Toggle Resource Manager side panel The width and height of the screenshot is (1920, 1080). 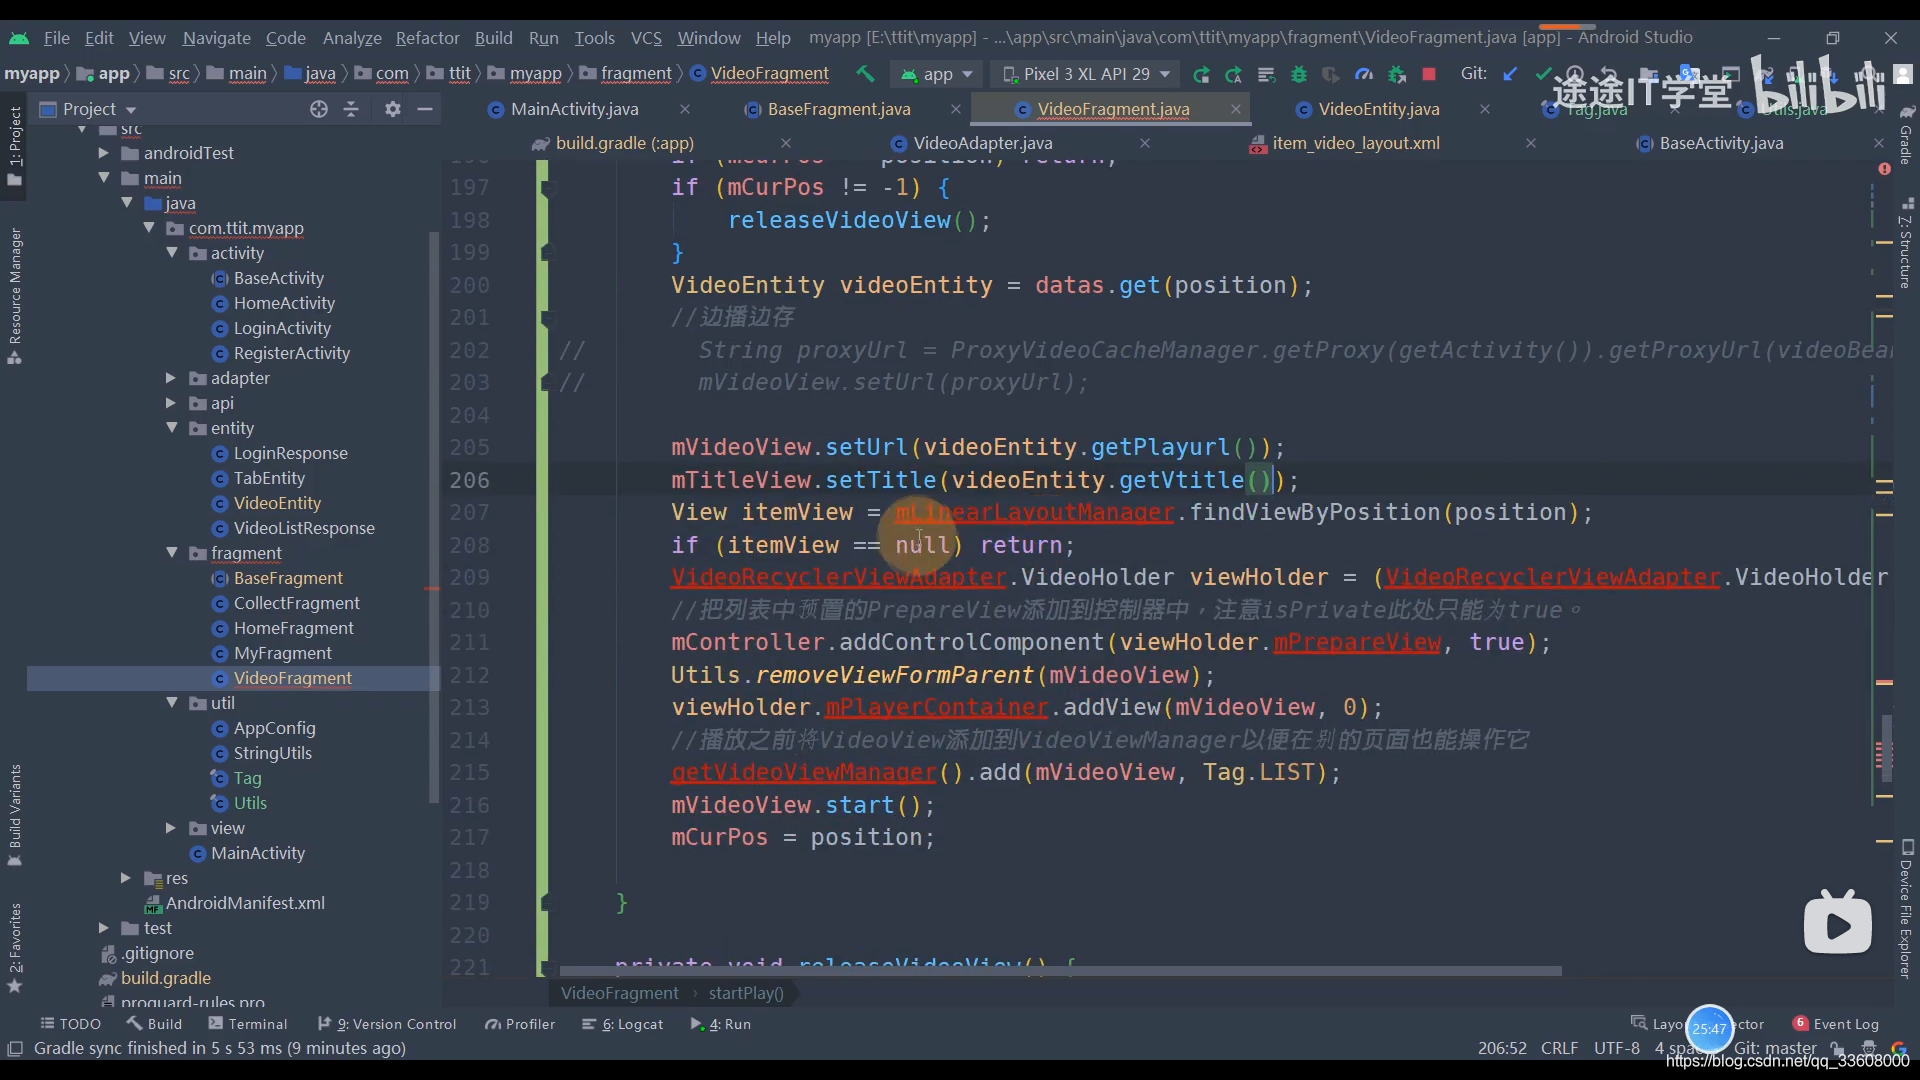[15, 296]
